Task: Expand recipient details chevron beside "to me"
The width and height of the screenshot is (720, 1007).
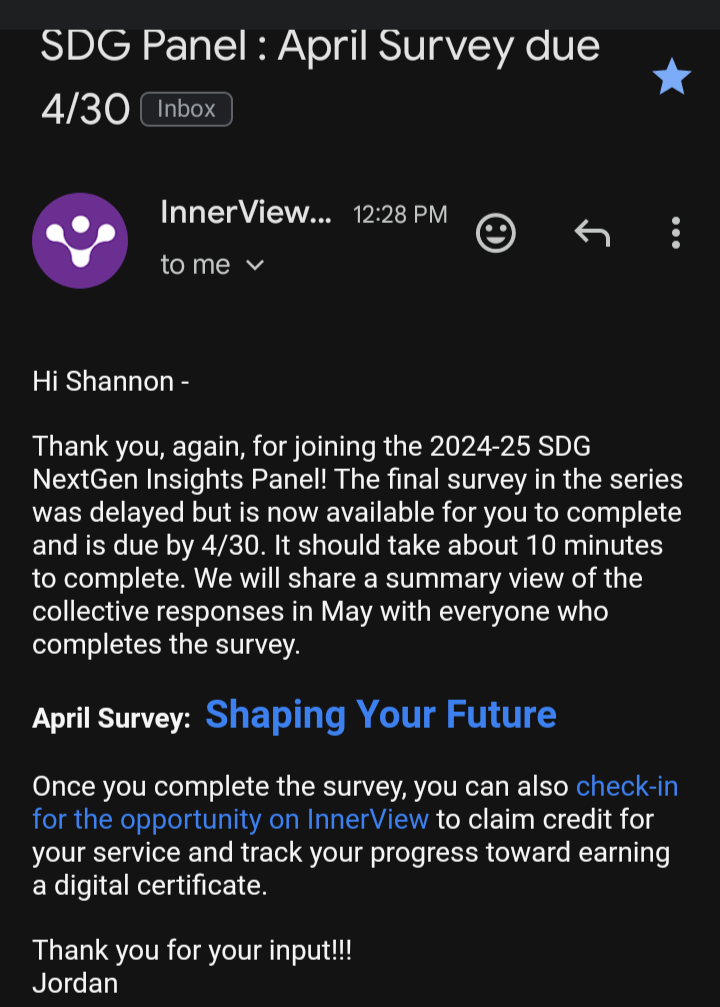Action: click(x=255, y=265)
